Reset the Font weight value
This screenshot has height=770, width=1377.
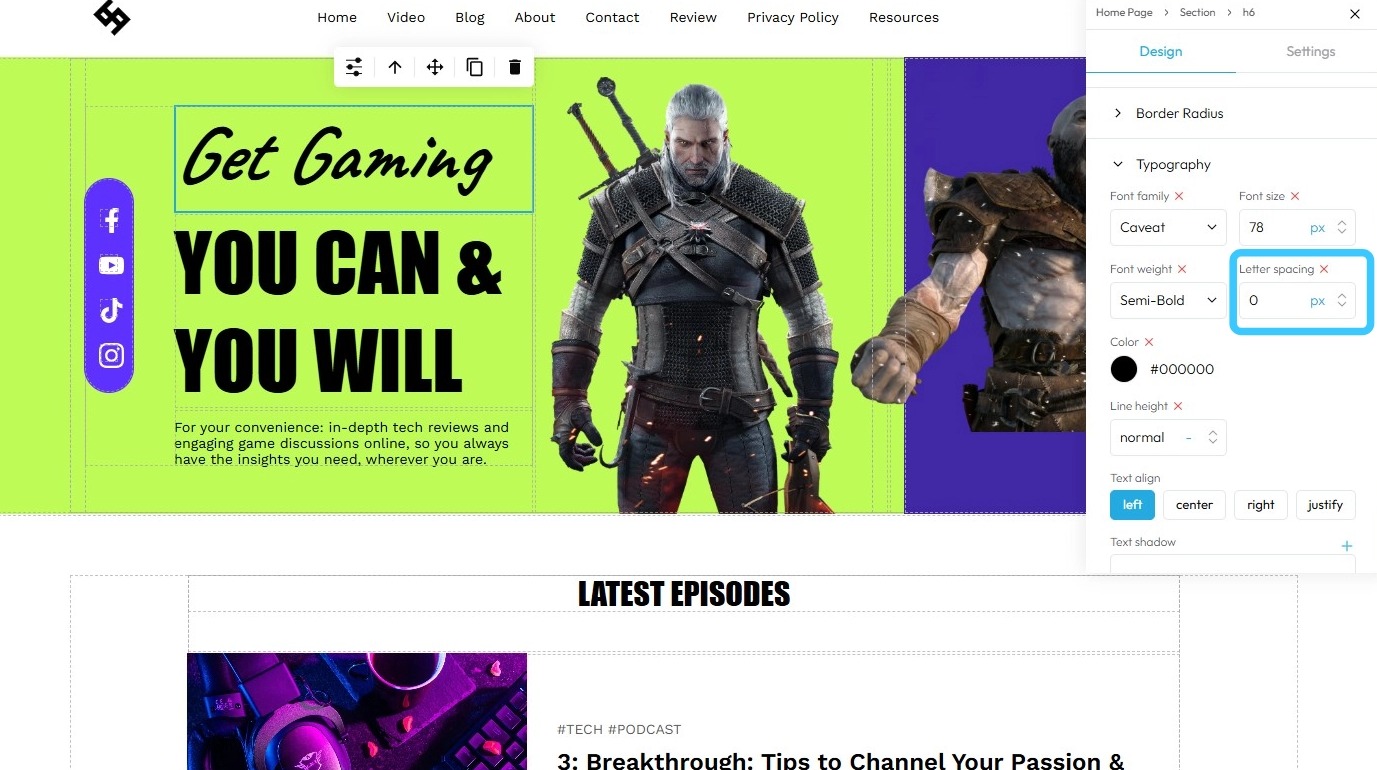pos(1181,269)
